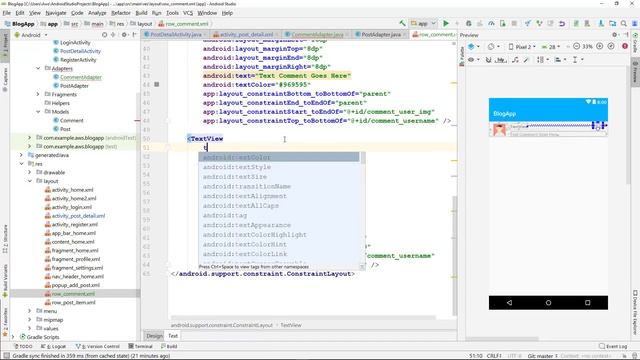Expand the Gradle Scripts node
640x360 pixels.
tap(13, 337)
